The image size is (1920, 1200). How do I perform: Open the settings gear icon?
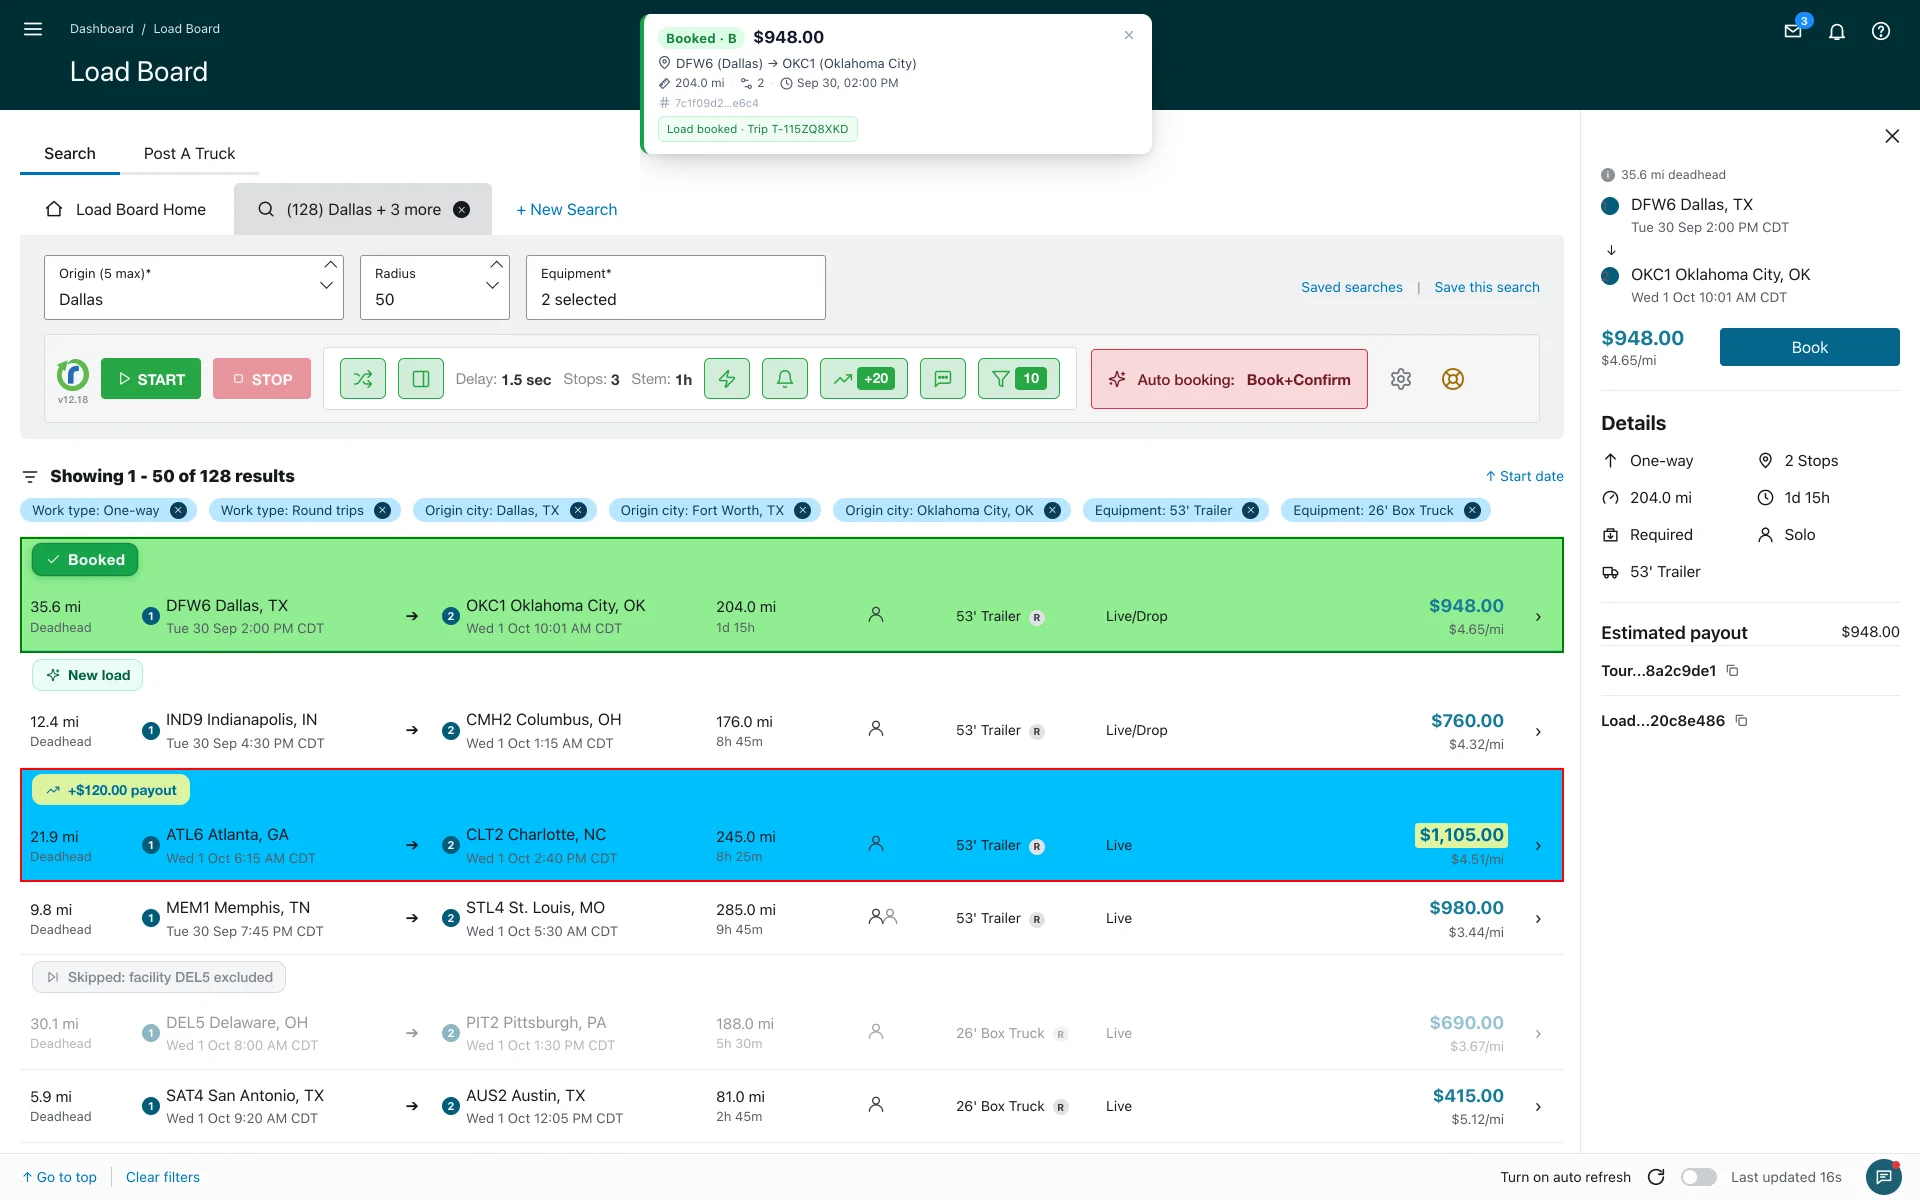point(1401,379)
